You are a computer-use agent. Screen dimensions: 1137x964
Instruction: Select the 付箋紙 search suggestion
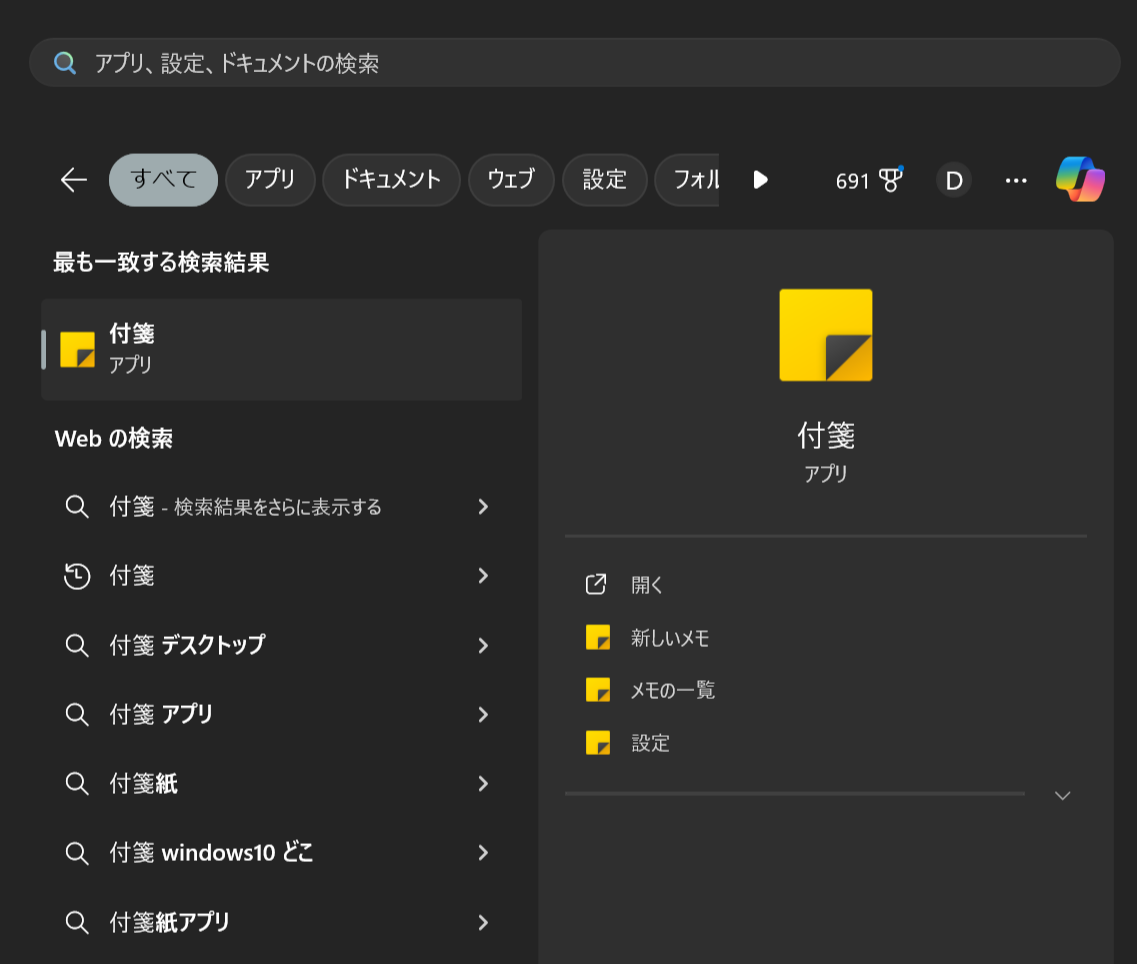click(281, 783)
